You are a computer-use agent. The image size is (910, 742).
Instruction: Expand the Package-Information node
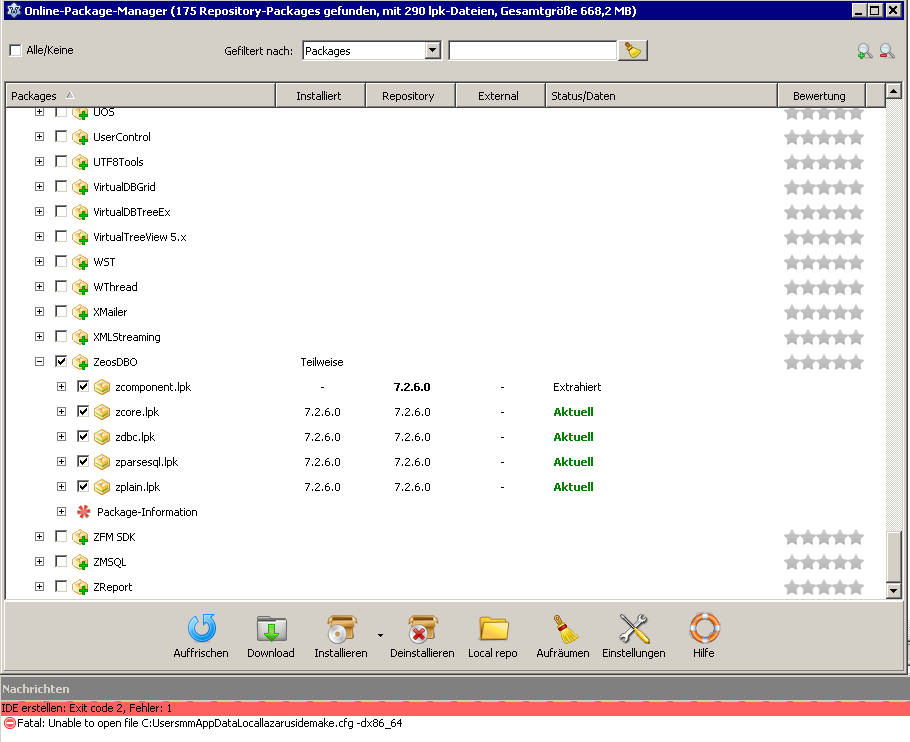[61, 512]
